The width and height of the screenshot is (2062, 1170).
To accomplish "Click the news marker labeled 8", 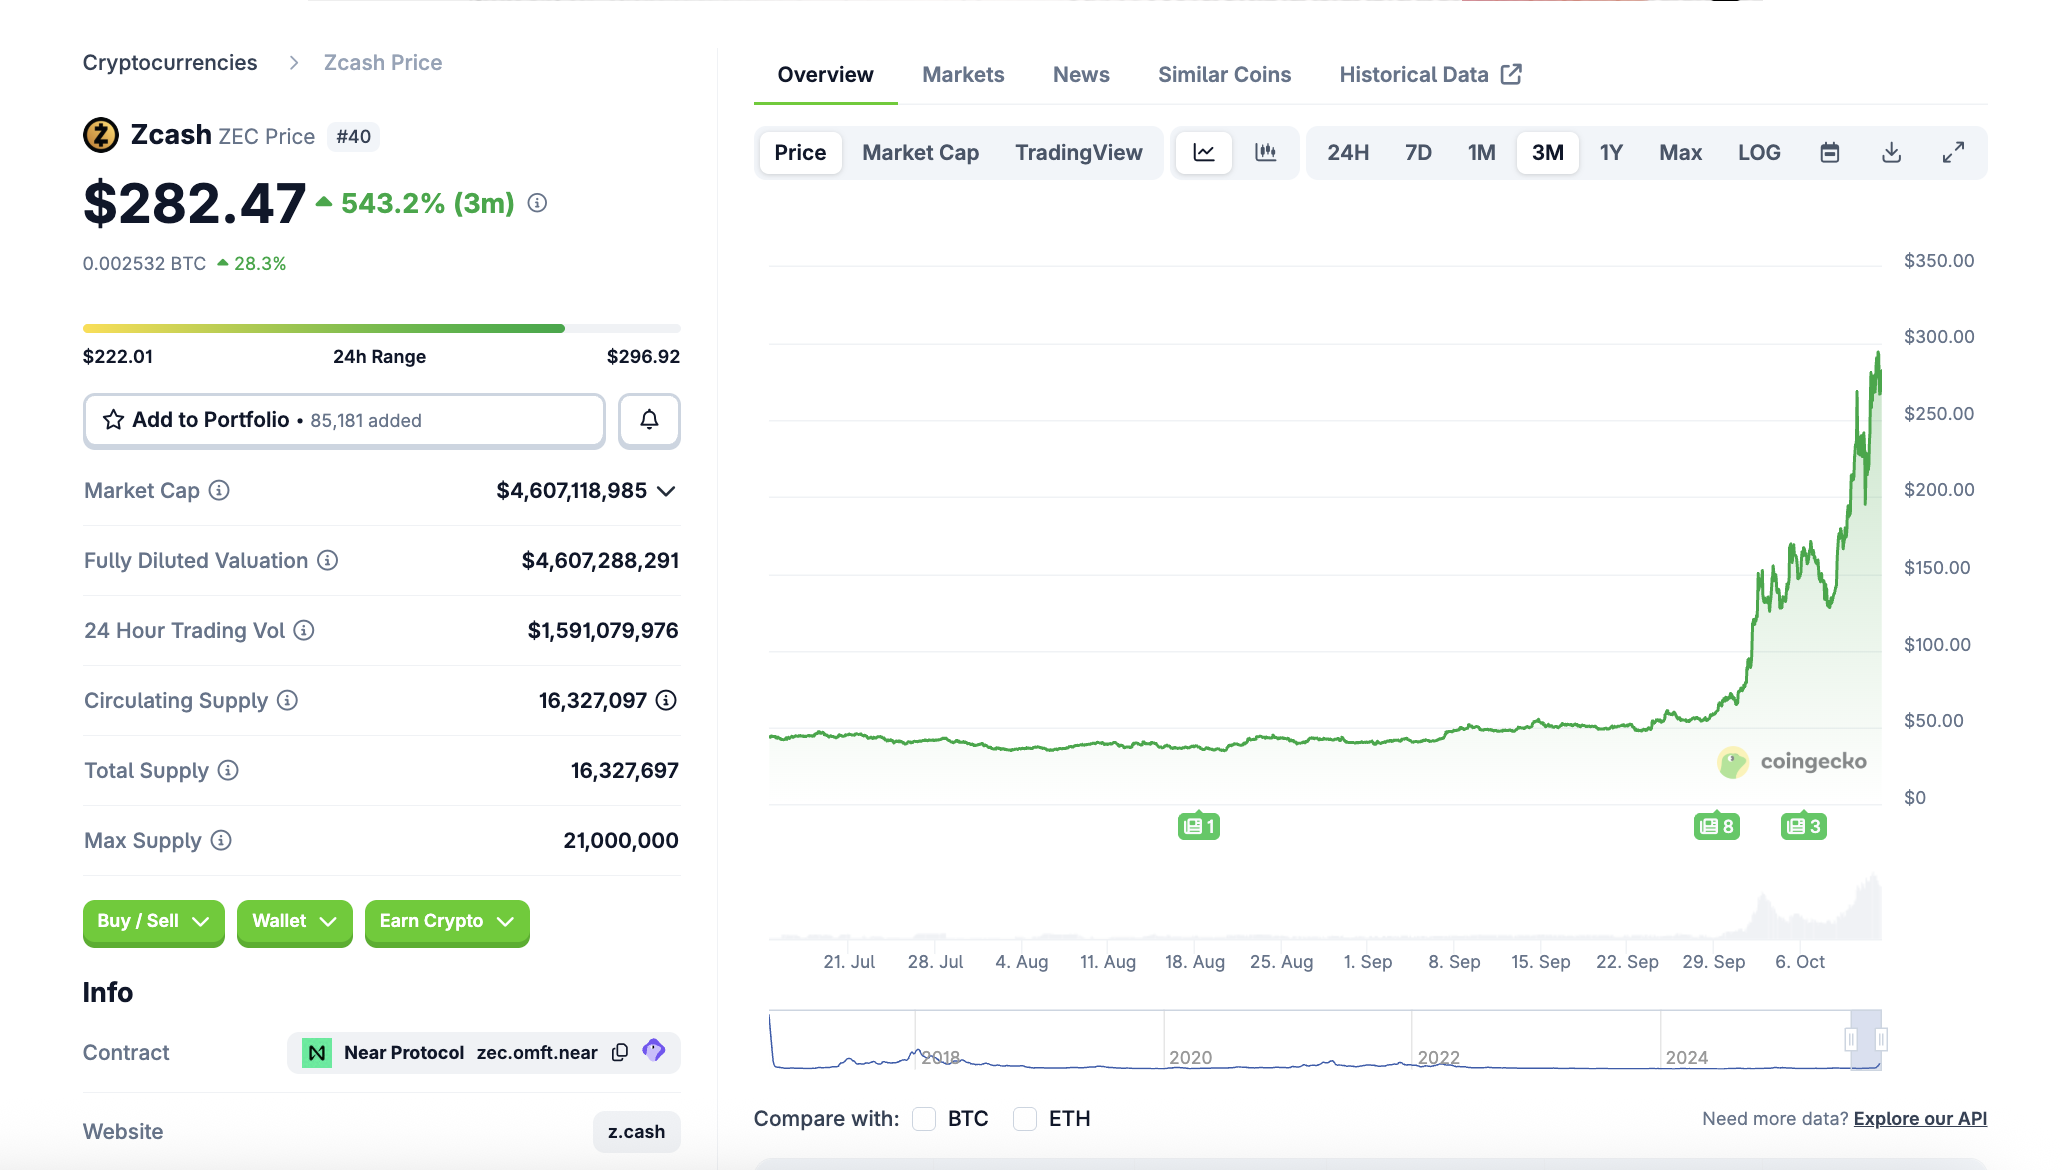I will coord(1716,826).
